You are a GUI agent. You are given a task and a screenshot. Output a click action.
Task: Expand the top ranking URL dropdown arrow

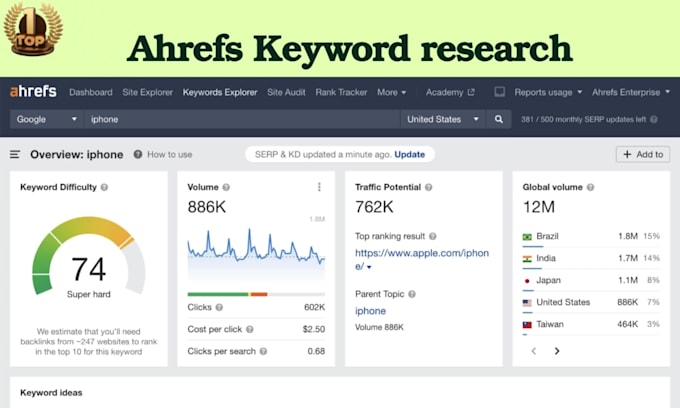click(x=369, y=267)
